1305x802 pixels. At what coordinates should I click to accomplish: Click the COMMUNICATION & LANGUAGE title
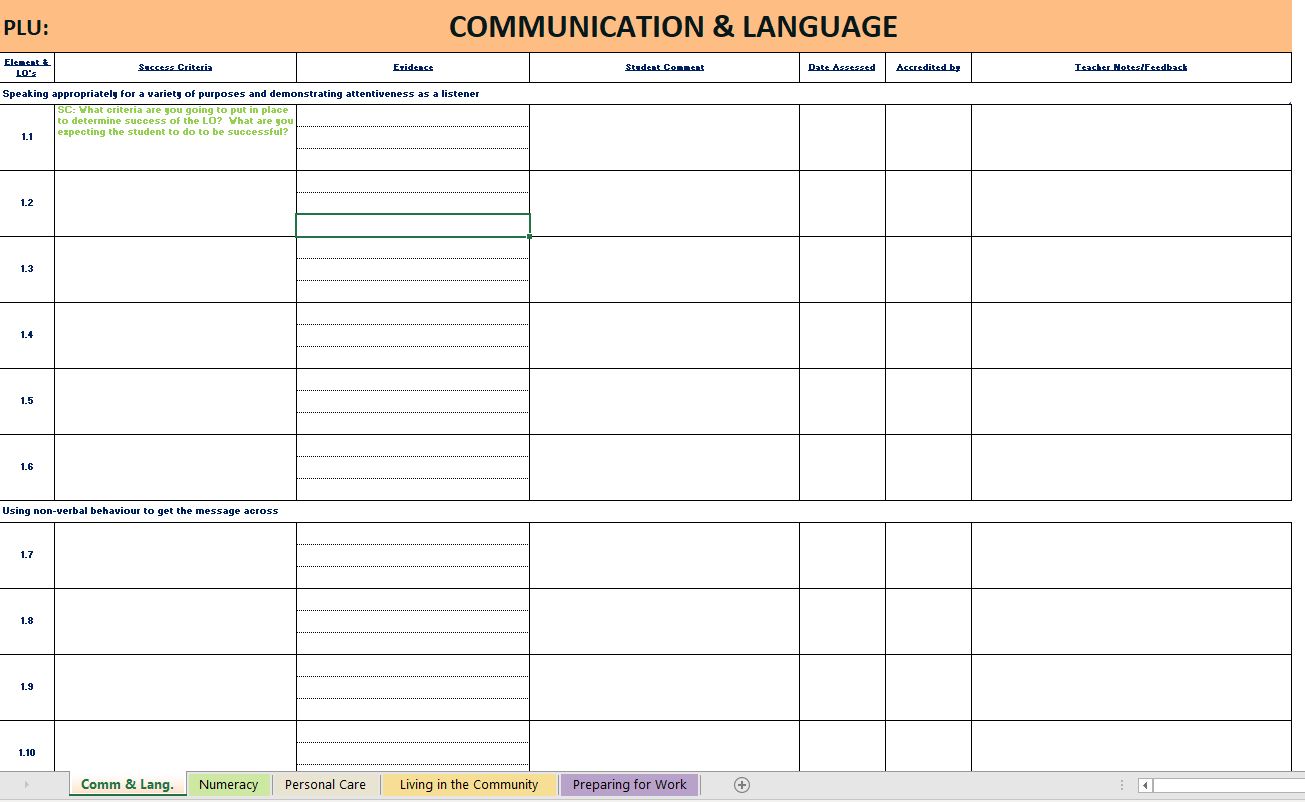click(673, 26)
